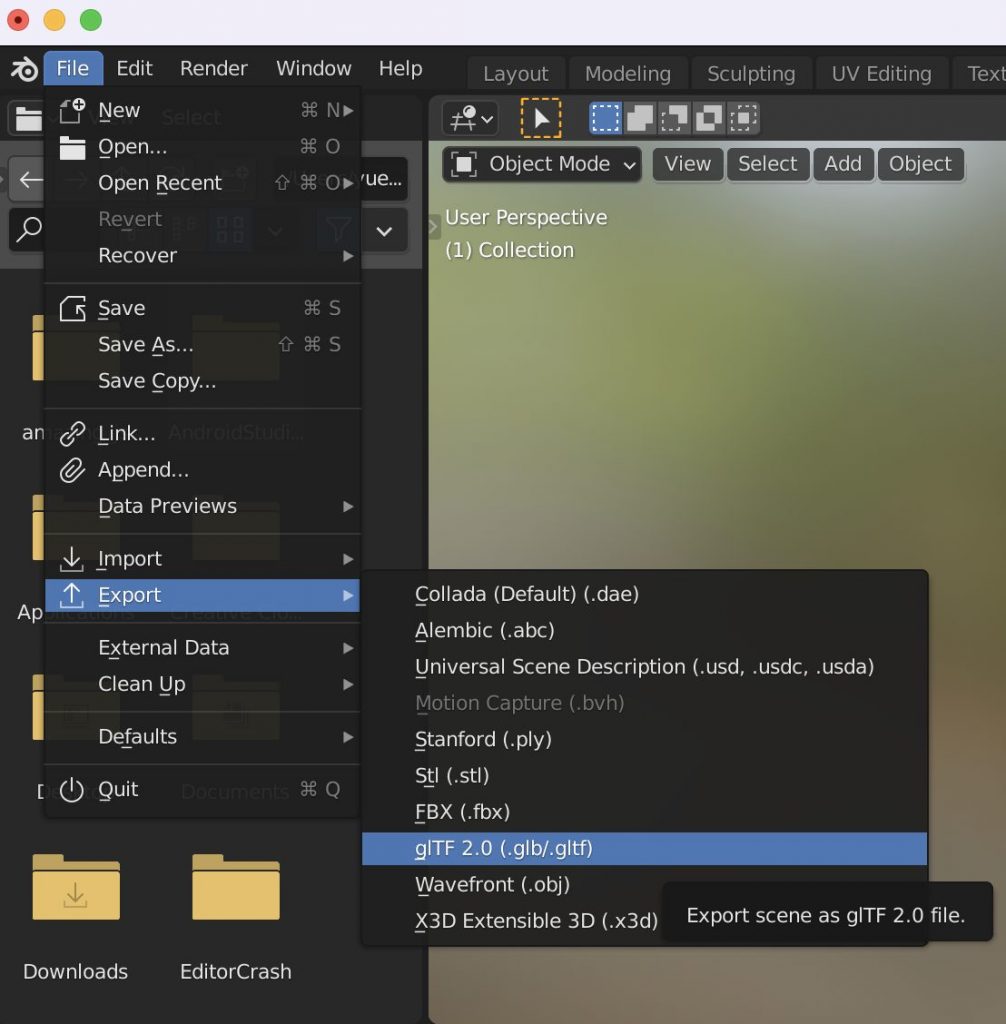The width and height of the screenshot is (1006, 1024).
Task: Click the viewport Add menu button
Action: point(843,164)
